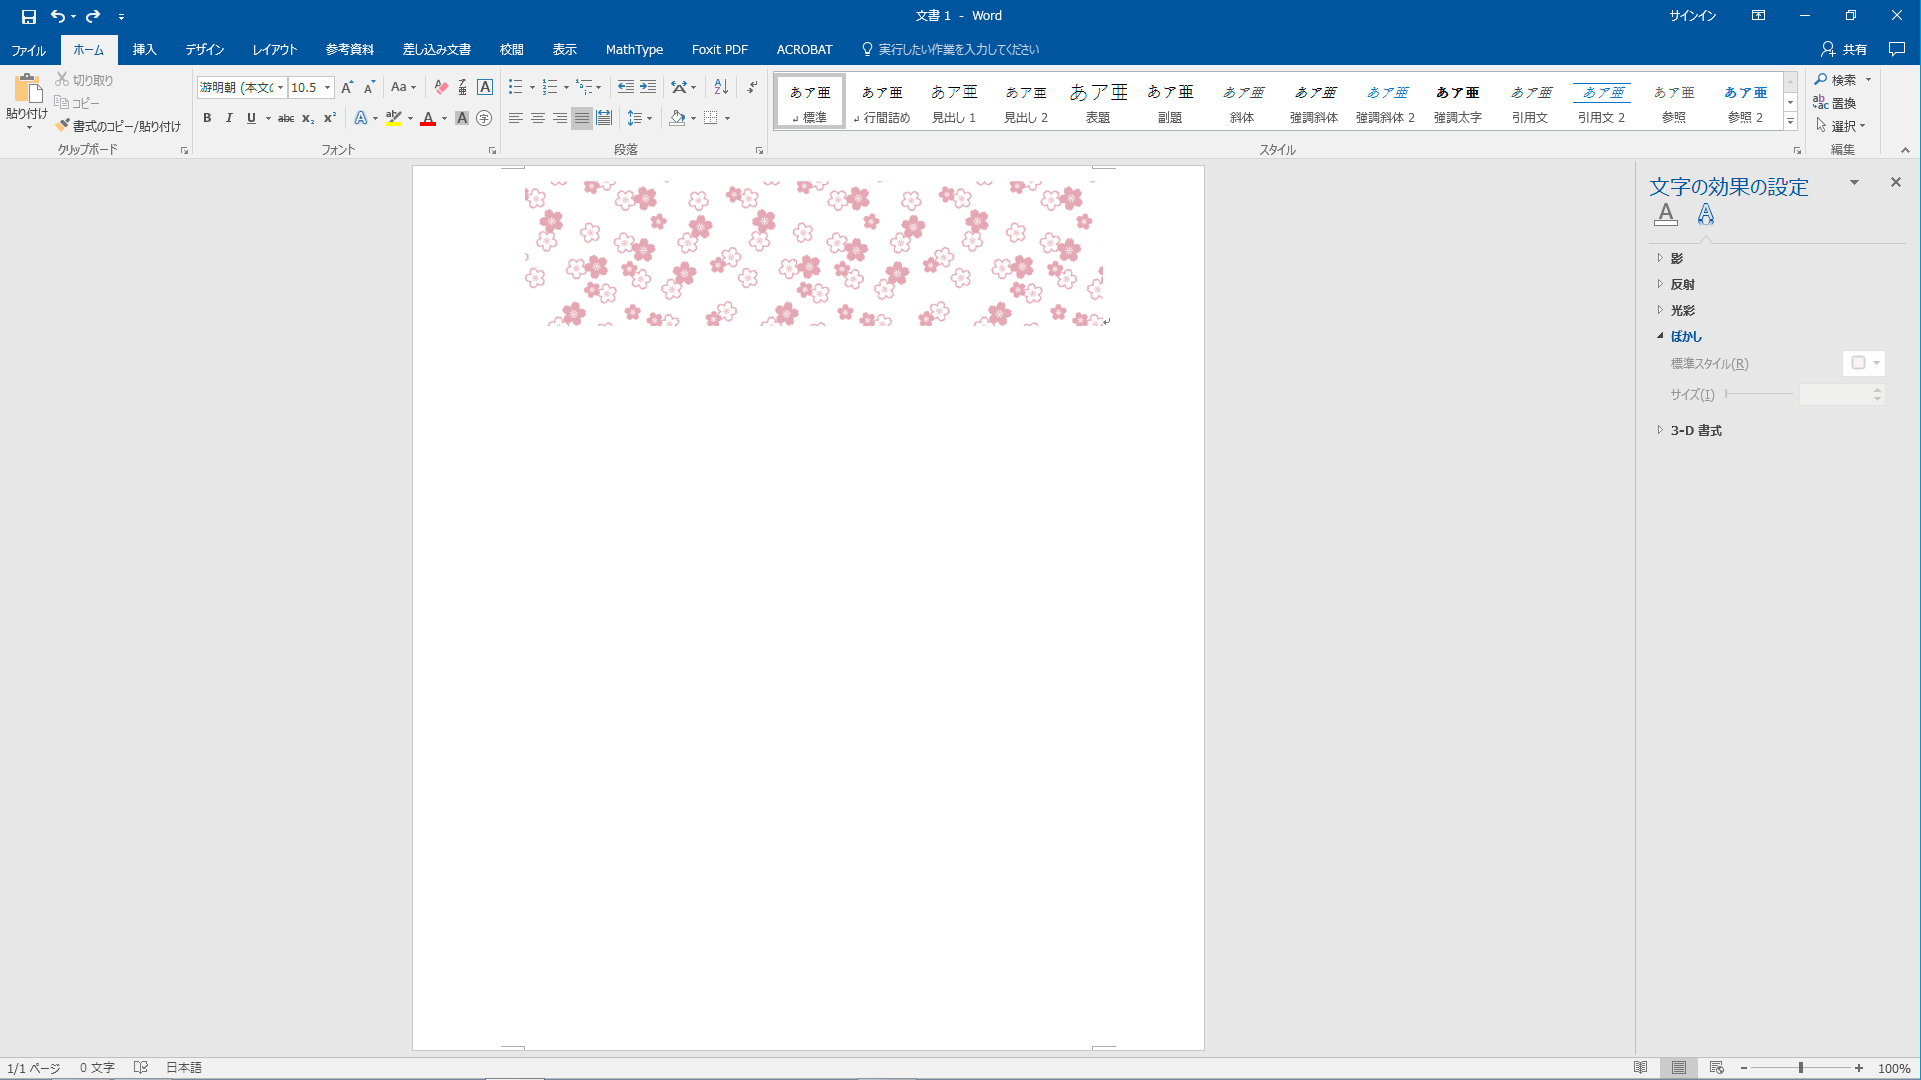This screenshot has width=1921, height=1080.
Task: Click distributed alignment icon
Action: tap(604, 118)
